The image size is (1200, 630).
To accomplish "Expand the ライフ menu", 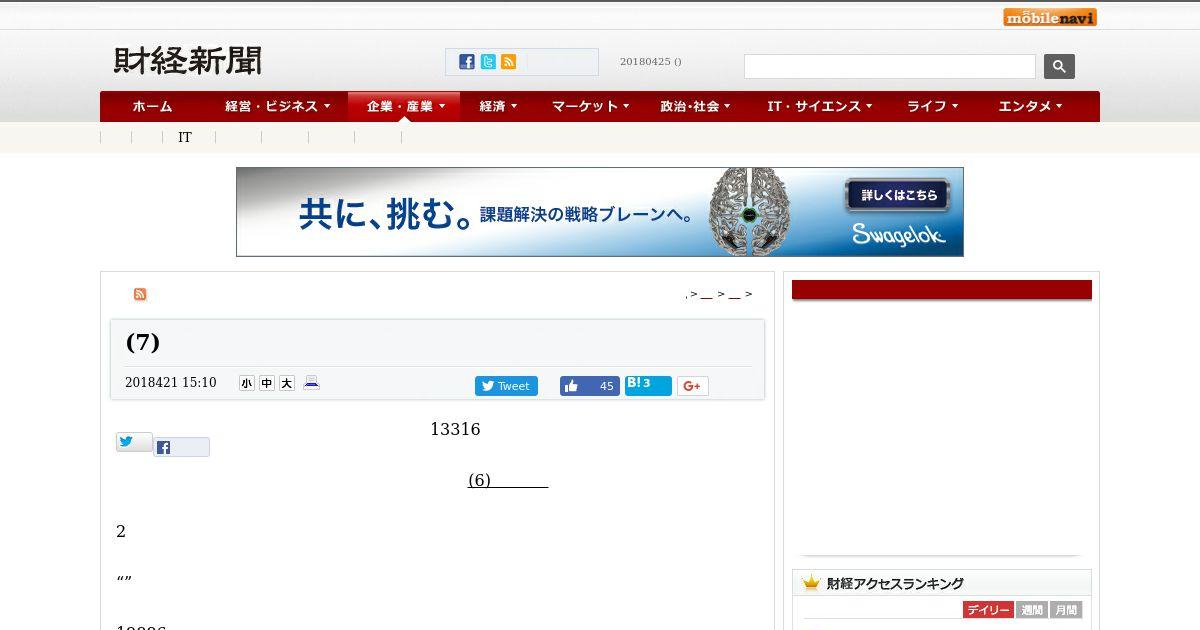I will (932, 106).
